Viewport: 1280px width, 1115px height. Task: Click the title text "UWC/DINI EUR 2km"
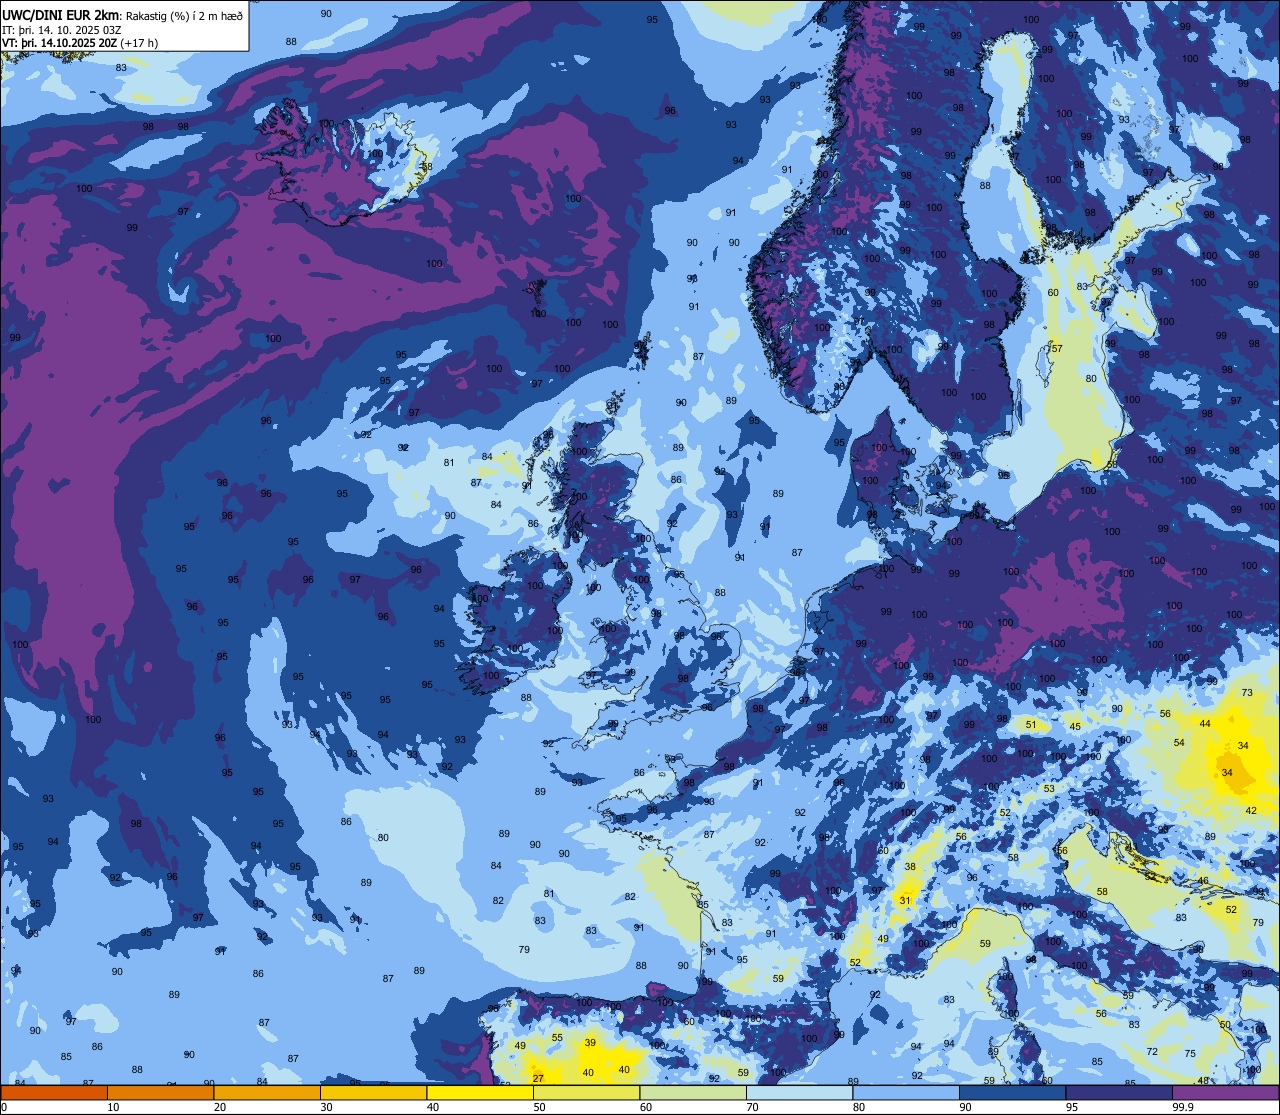coord(61,14)
